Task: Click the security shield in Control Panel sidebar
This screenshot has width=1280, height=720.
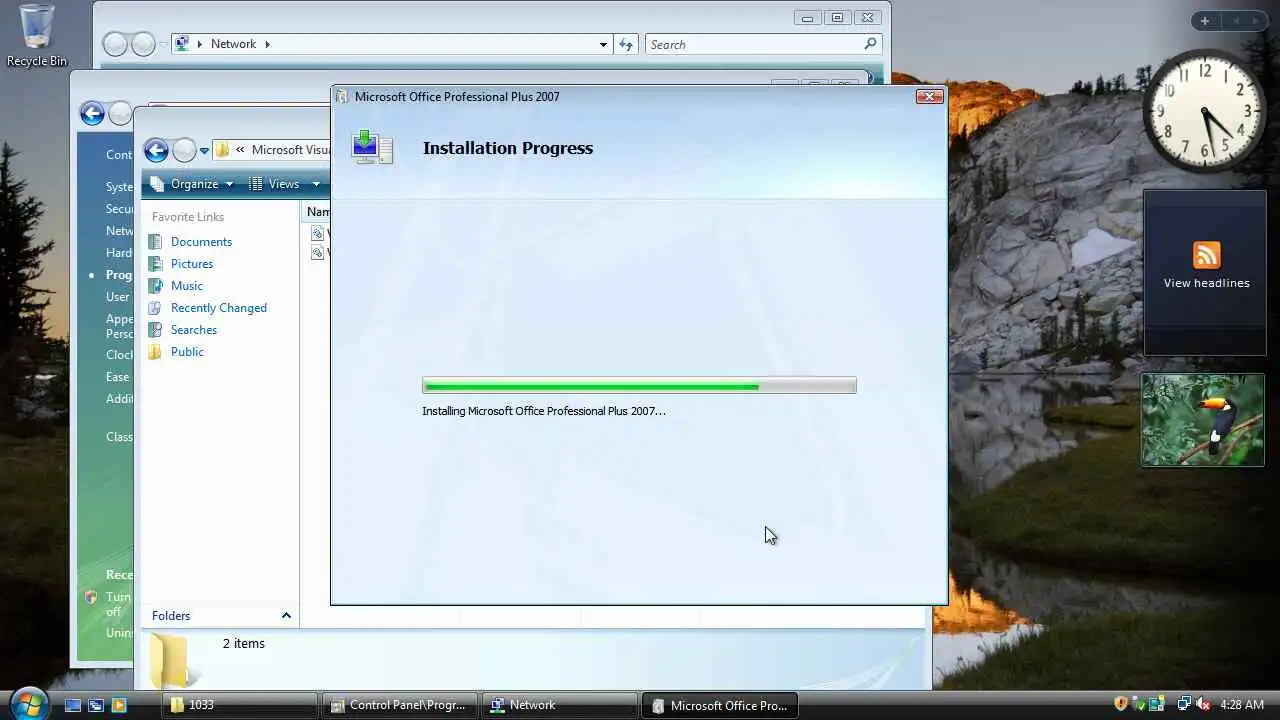Action: (91, 597)
